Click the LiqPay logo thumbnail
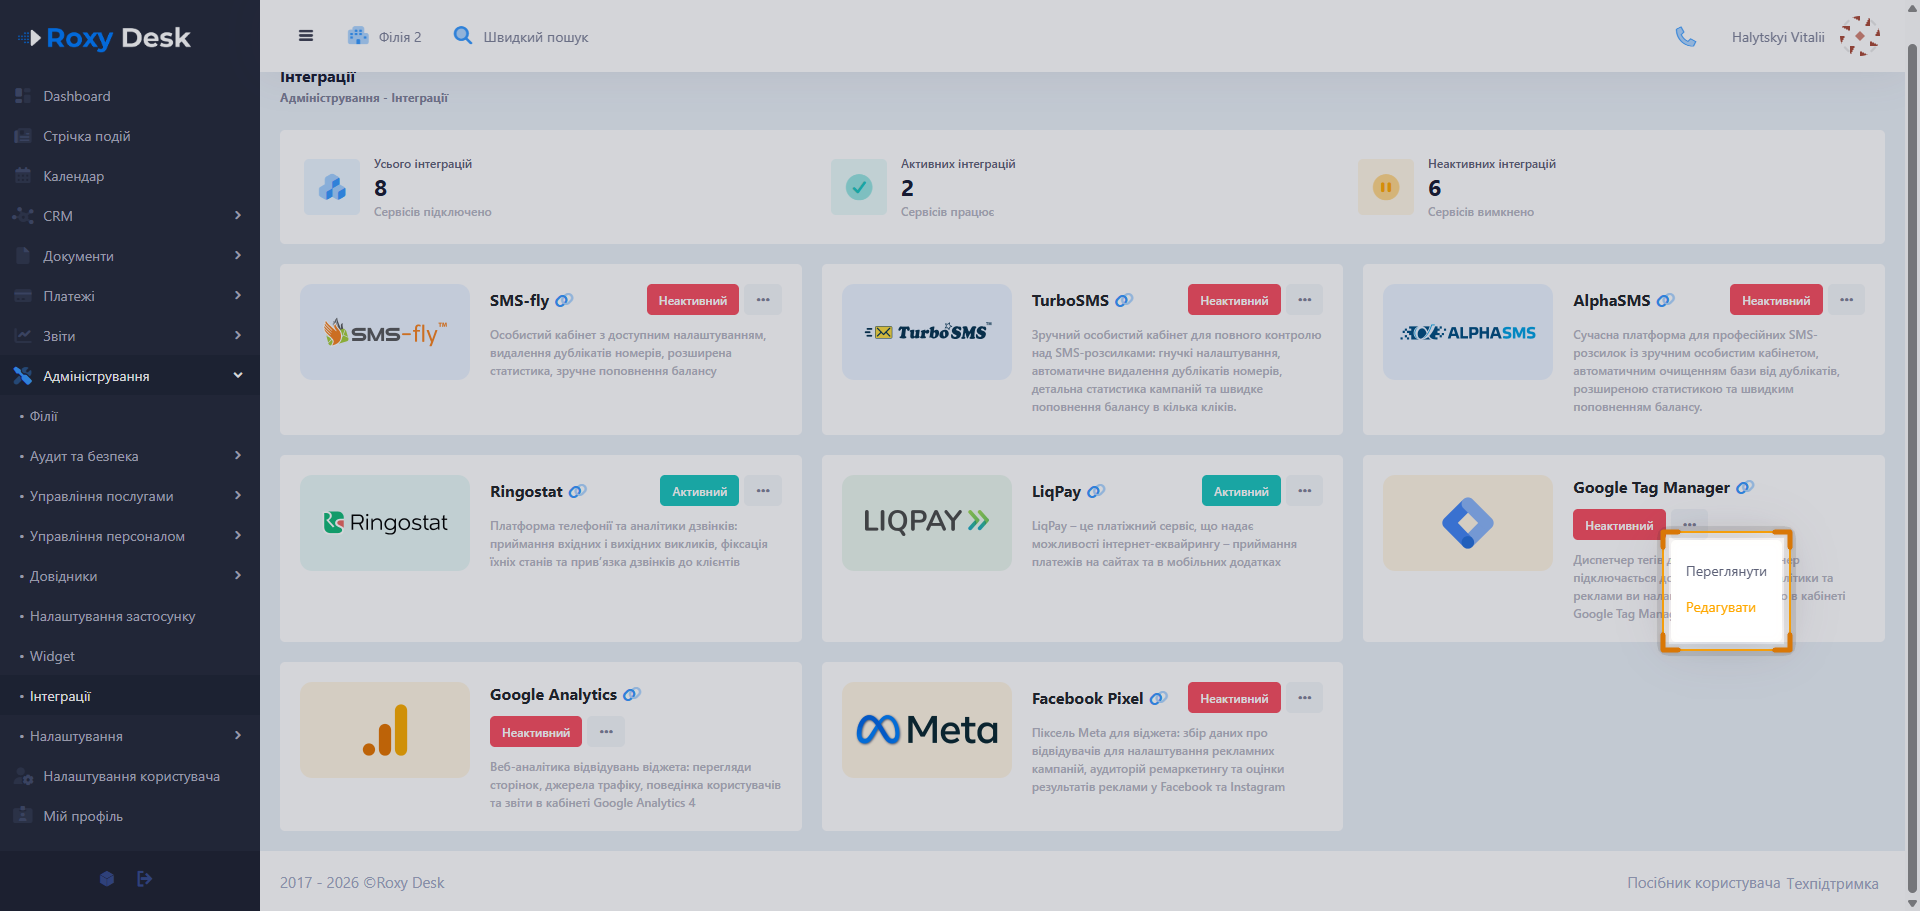Viewport: 1920px width, 911px height. [x=927, y=523]
